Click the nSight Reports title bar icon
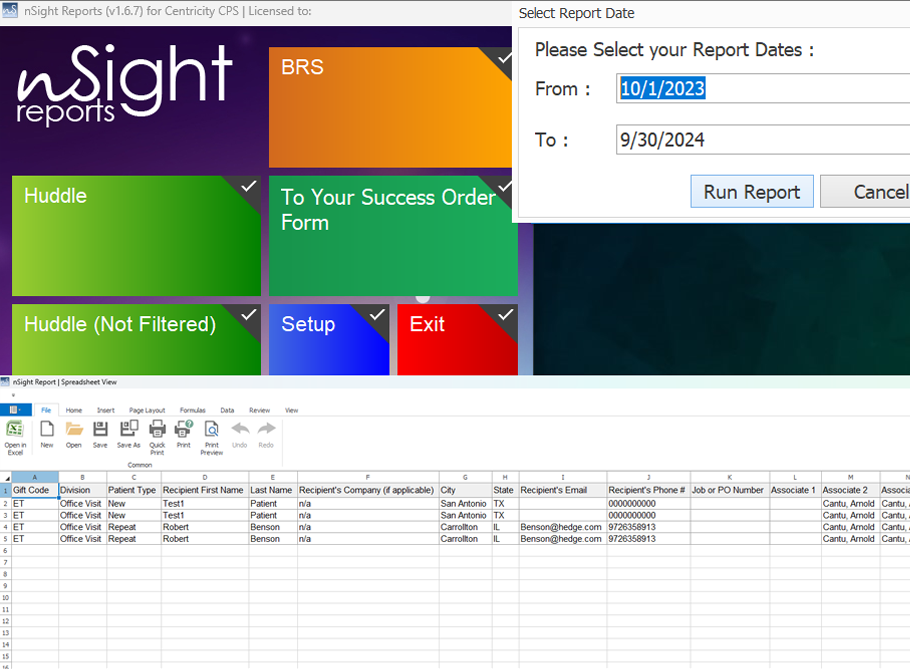The image size is (910, 669). (10, 10)
